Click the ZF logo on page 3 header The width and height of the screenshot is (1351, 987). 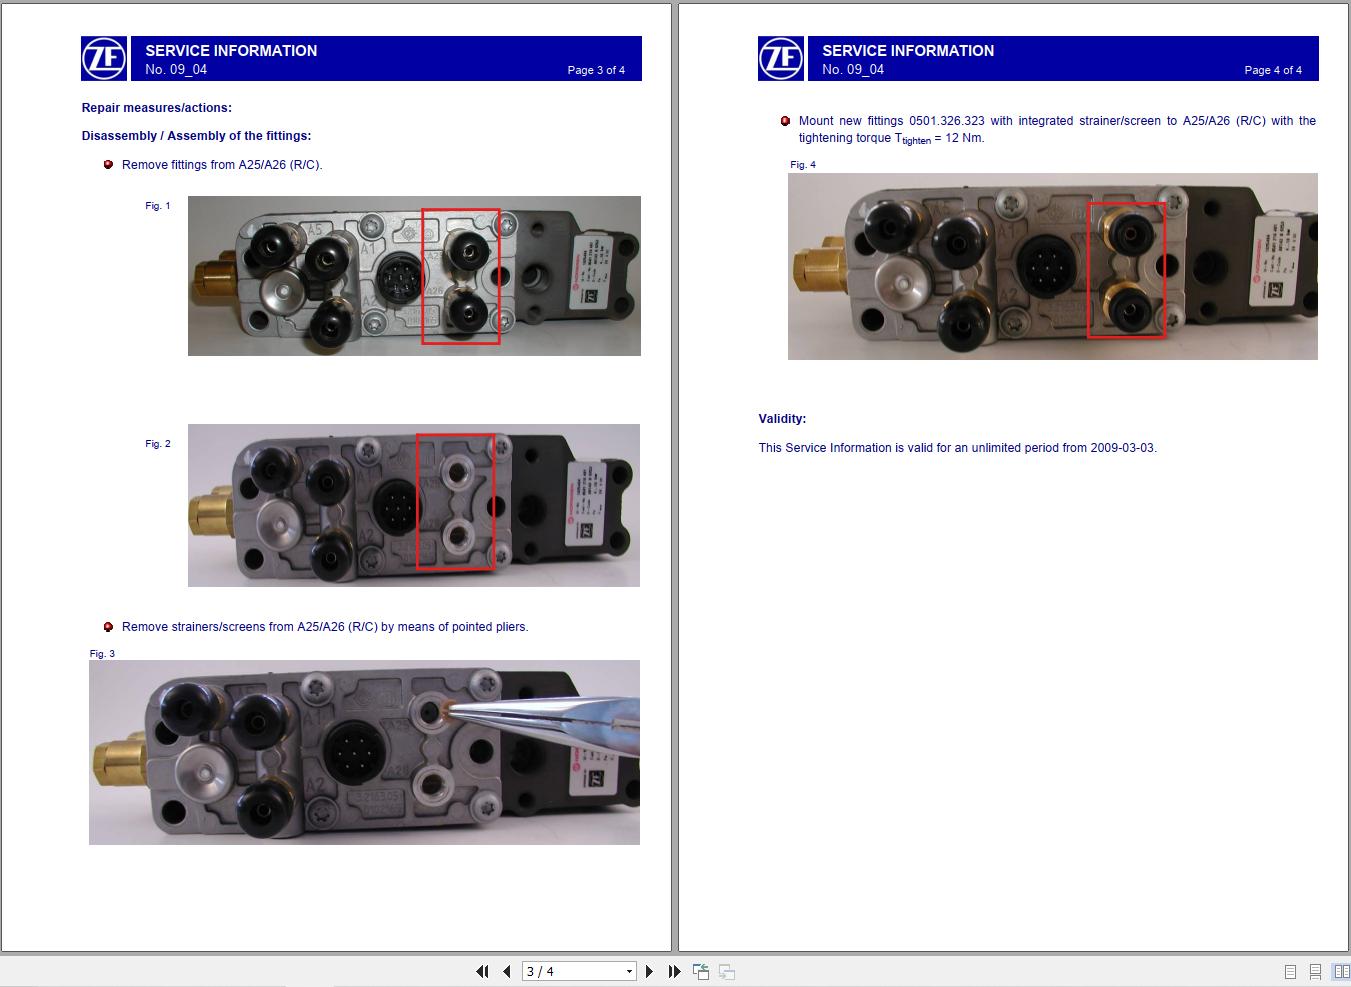104,58
